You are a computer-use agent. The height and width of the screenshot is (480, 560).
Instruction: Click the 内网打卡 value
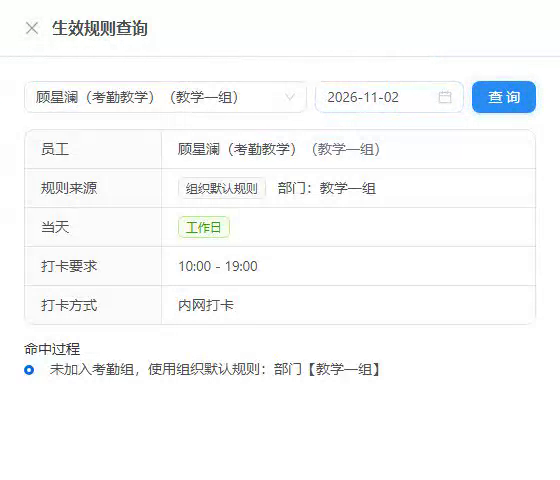click(206, 305)
